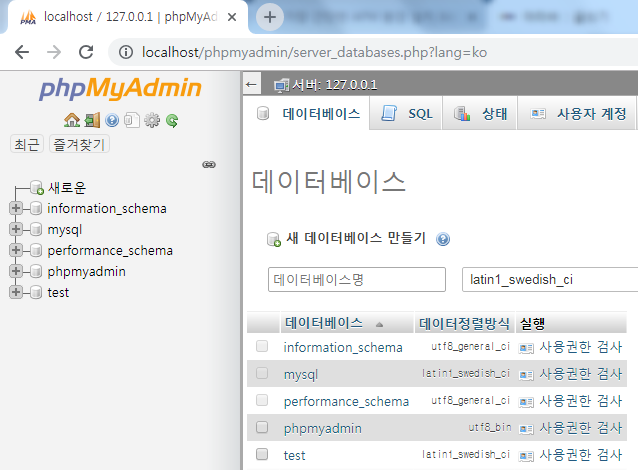Screen dimensions: 638x470
Task: Go back in browser history
Action: (x=22, y=52)
